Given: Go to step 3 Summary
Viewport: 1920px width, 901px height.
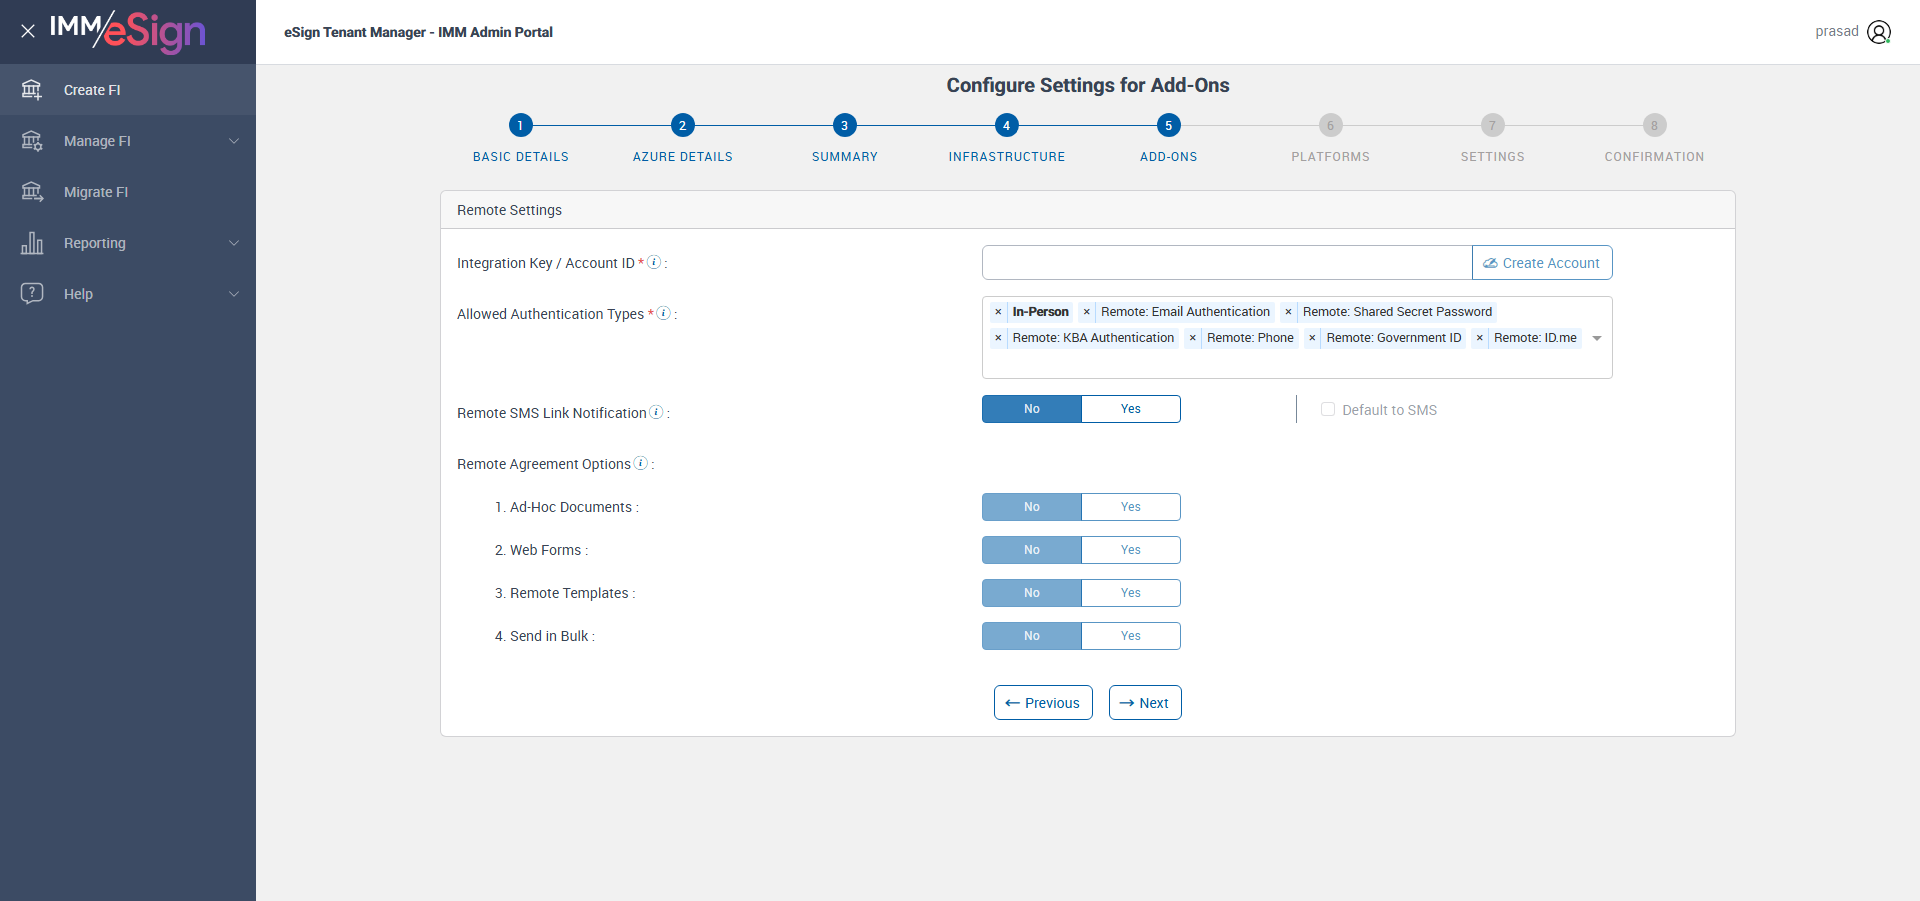Looking at the screenshot, I should click(x=844, y=125).
